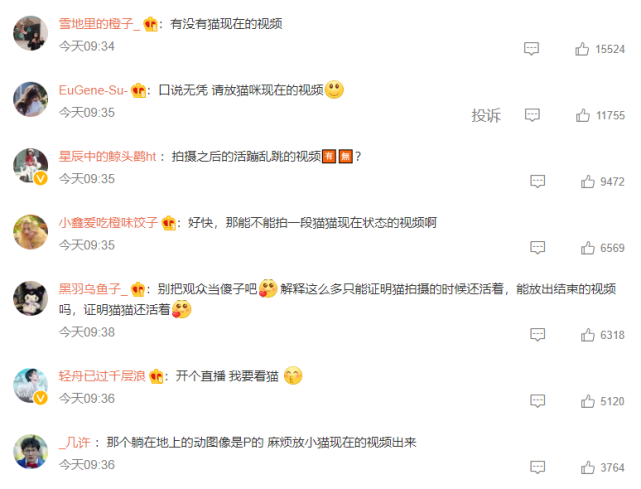View avatar of _几许
The width and height of the screenshot is (641, 489).
(31, 451)
